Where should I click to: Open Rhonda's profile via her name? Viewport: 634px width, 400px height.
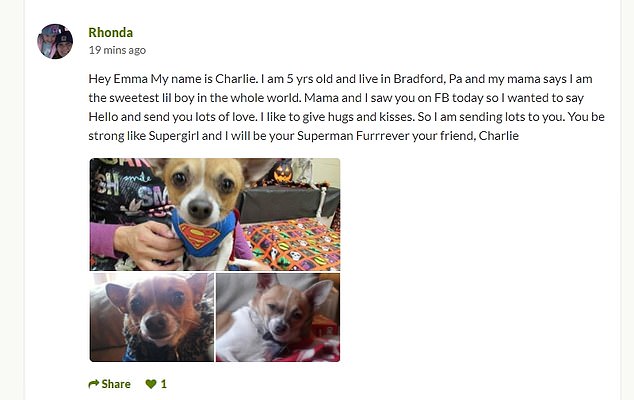[x=110, y=32]
